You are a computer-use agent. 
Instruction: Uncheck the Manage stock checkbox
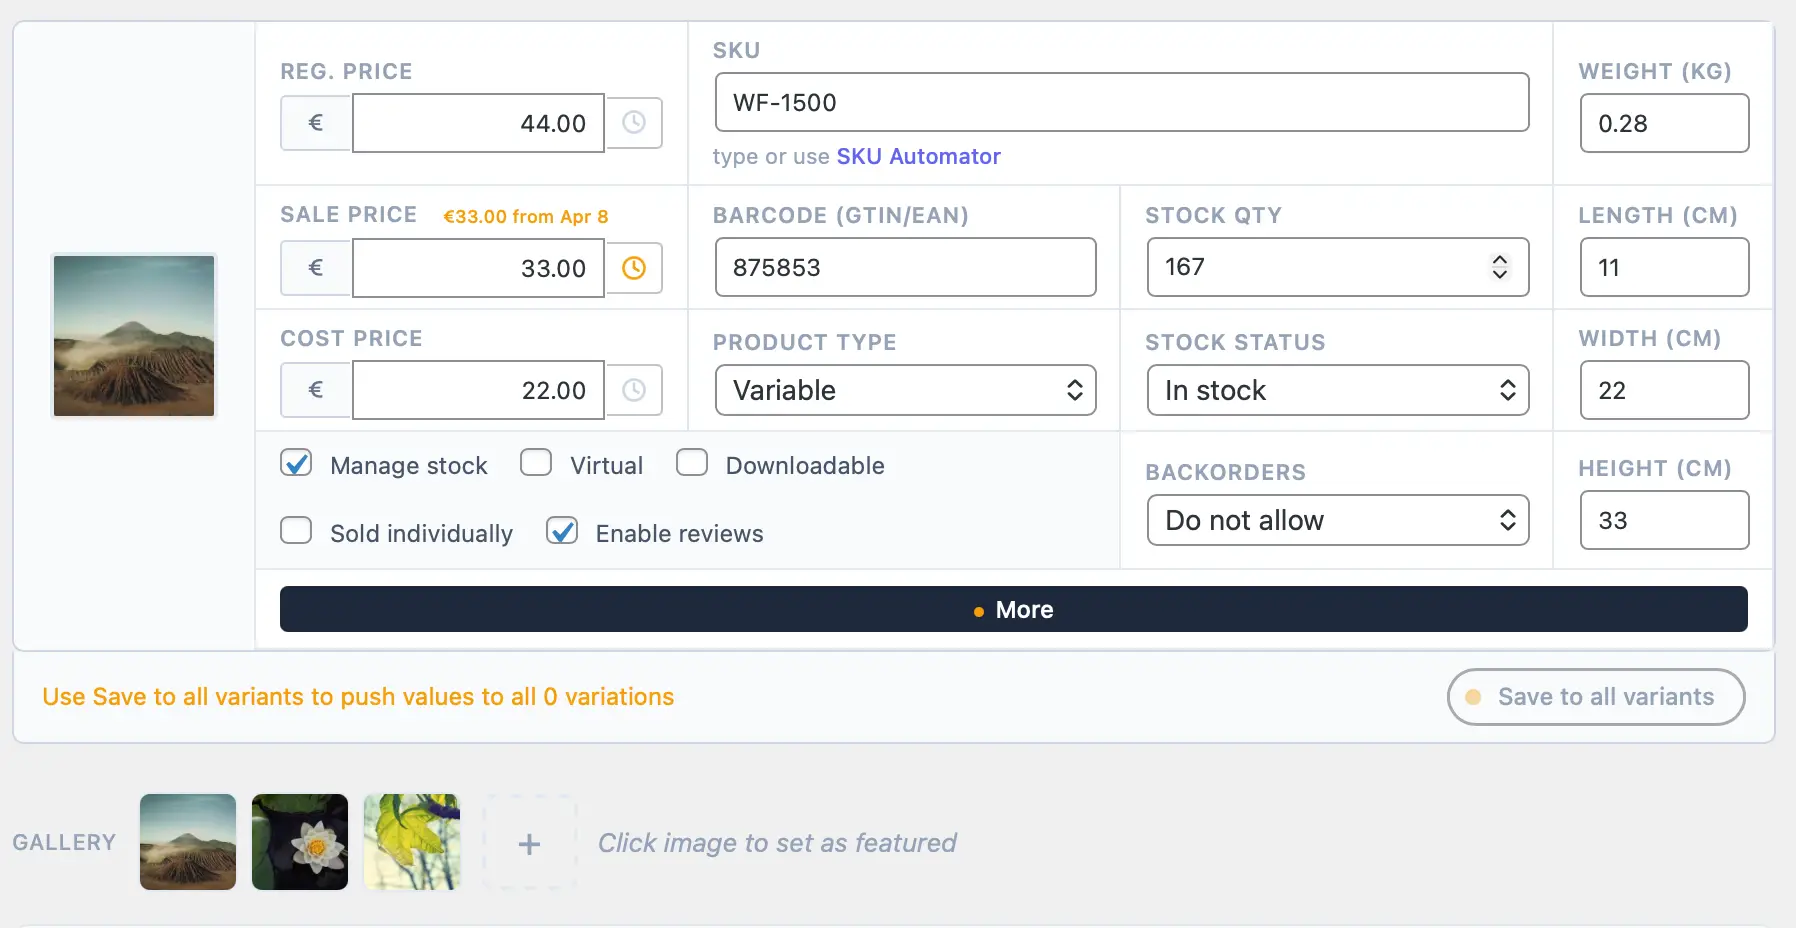pyautogui.click(x=296, y=464)
